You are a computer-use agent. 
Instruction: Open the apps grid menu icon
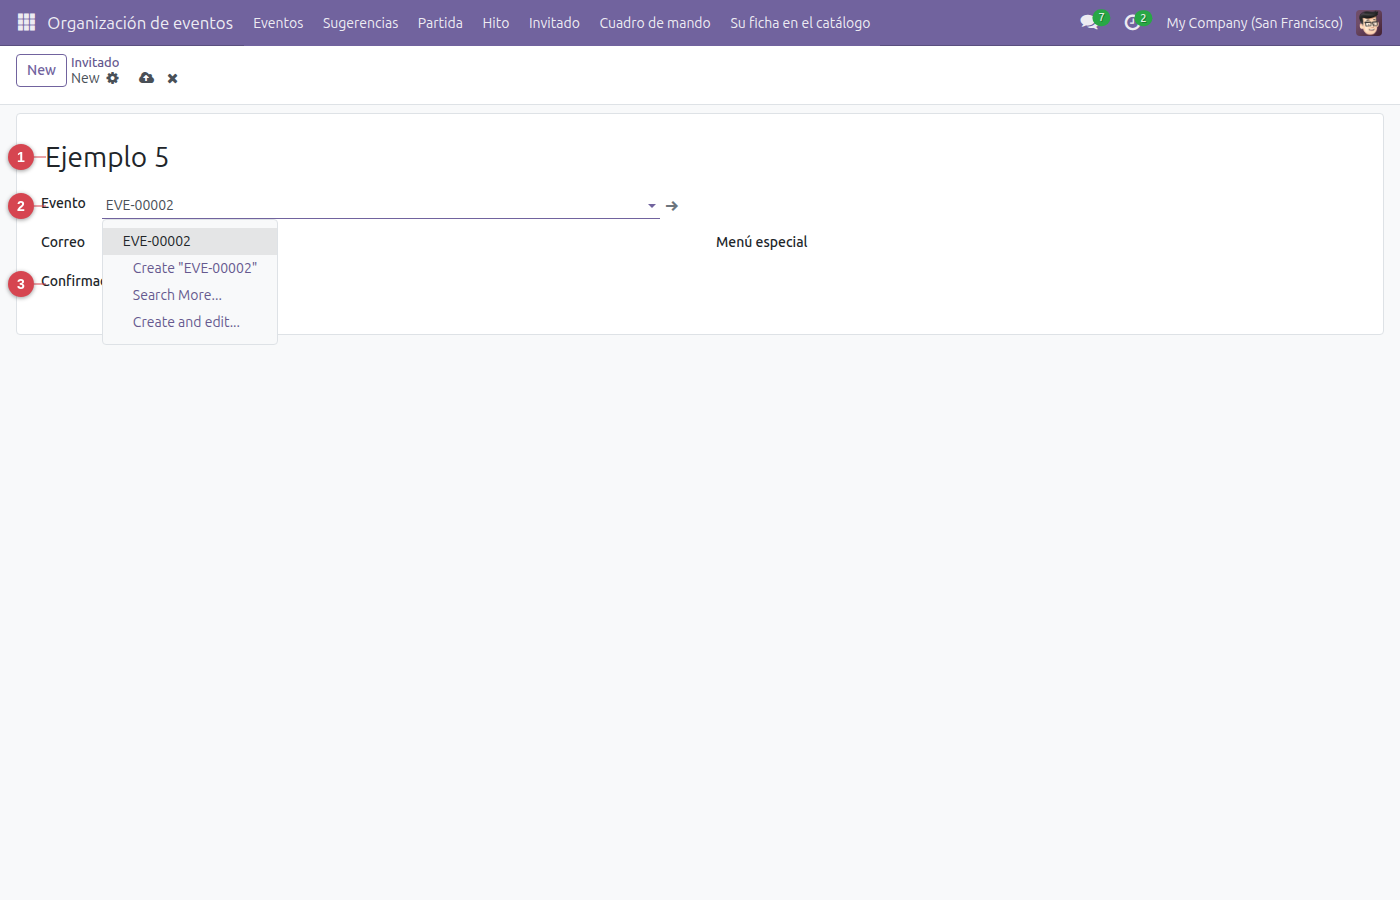(26, 22)
